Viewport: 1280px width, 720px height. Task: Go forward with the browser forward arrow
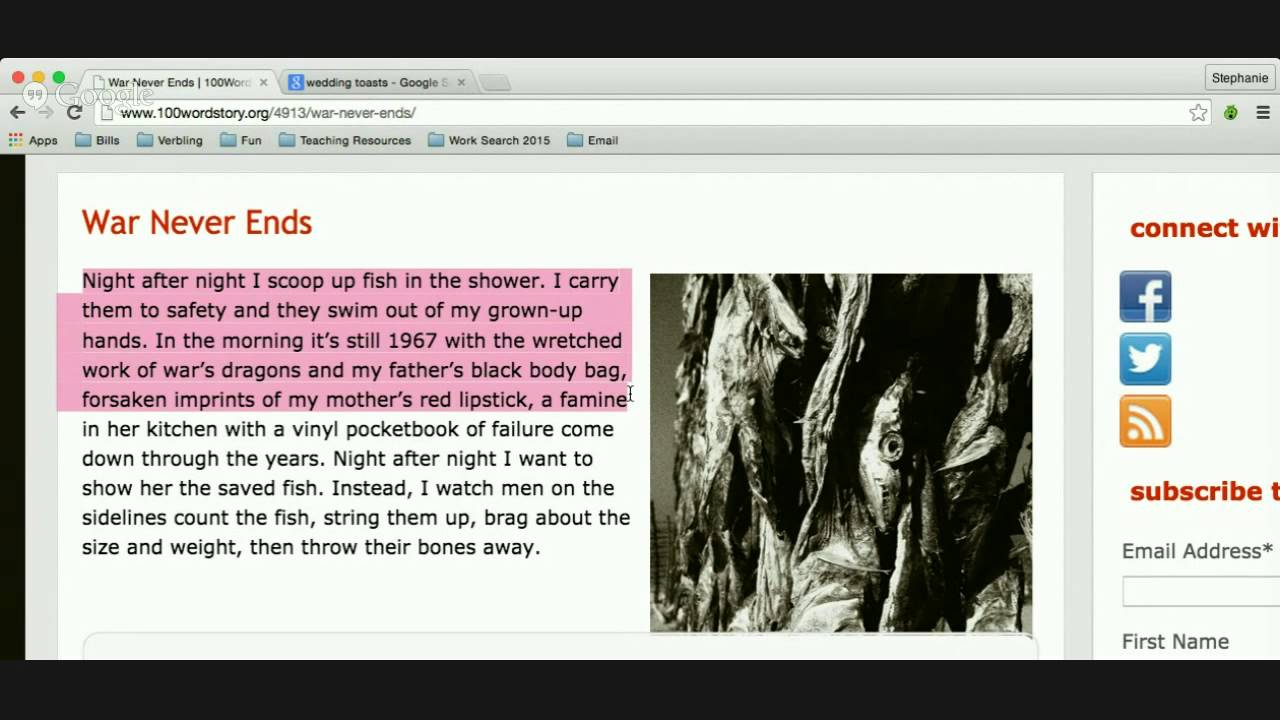click(46, 112)
